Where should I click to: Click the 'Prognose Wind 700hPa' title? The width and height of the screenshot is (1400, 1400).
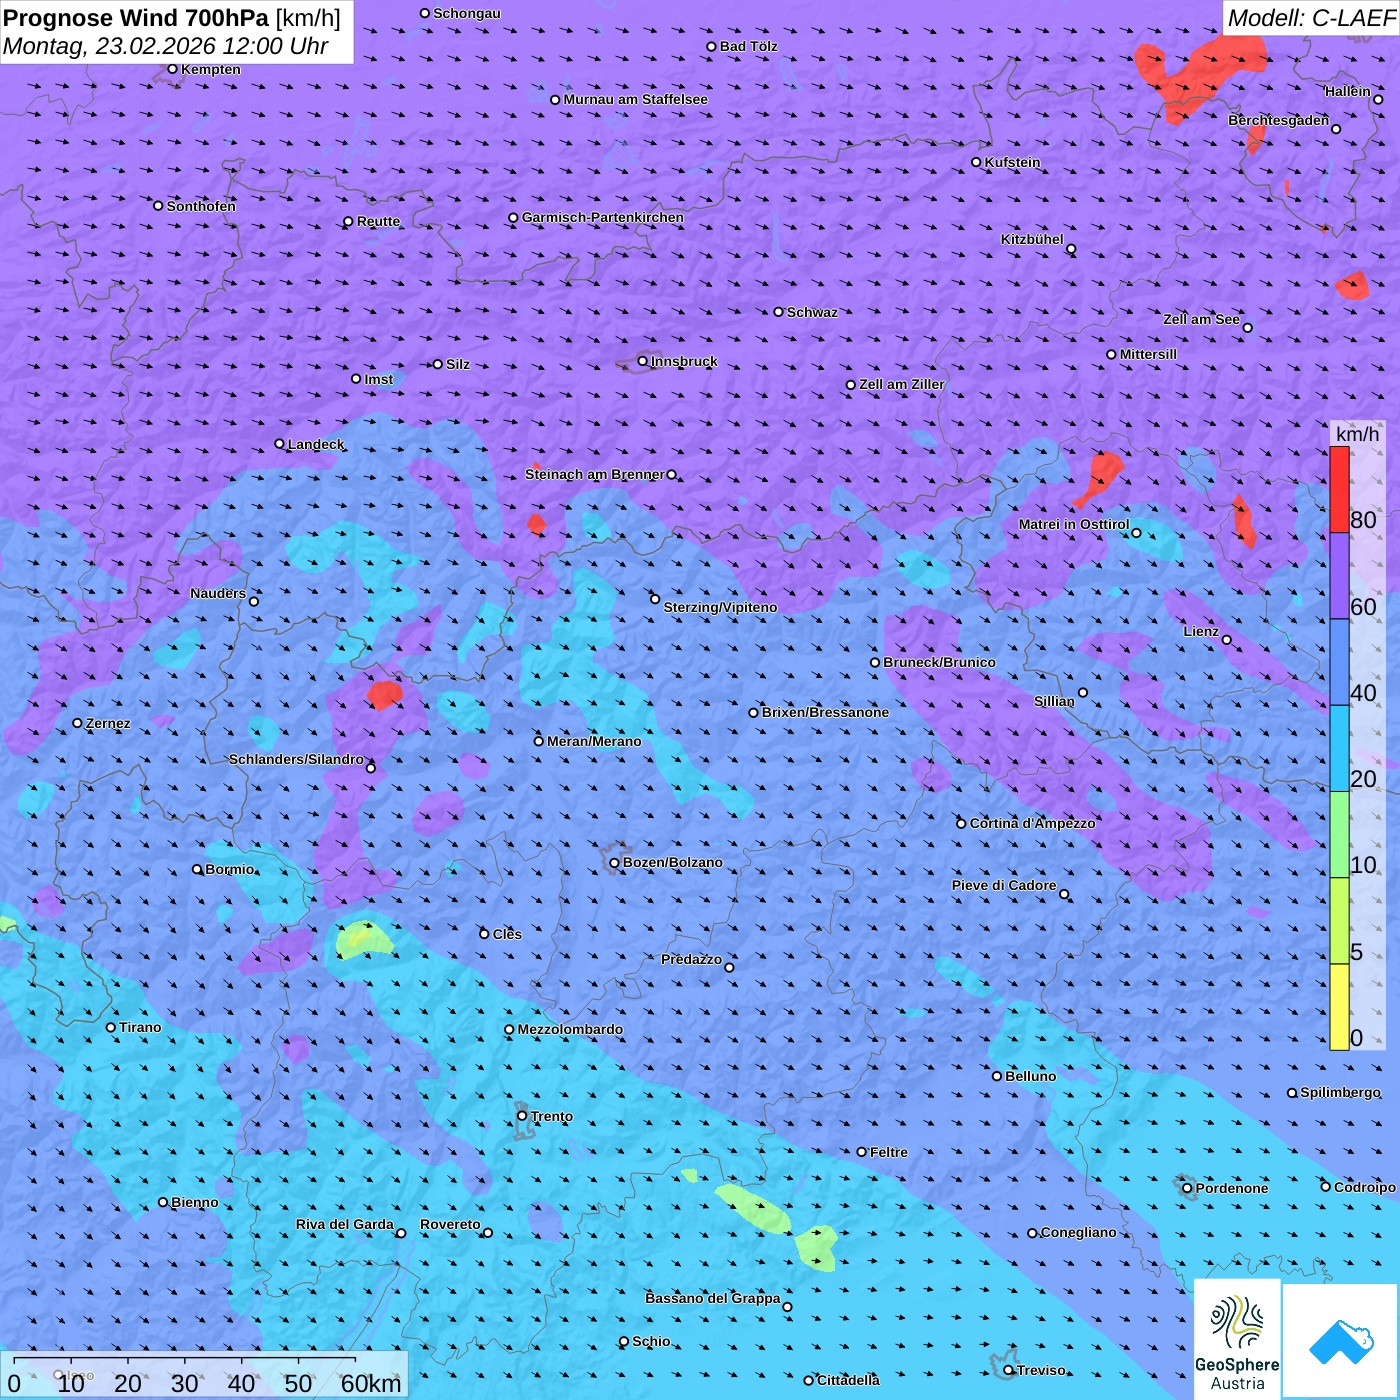tap(136, 18)
